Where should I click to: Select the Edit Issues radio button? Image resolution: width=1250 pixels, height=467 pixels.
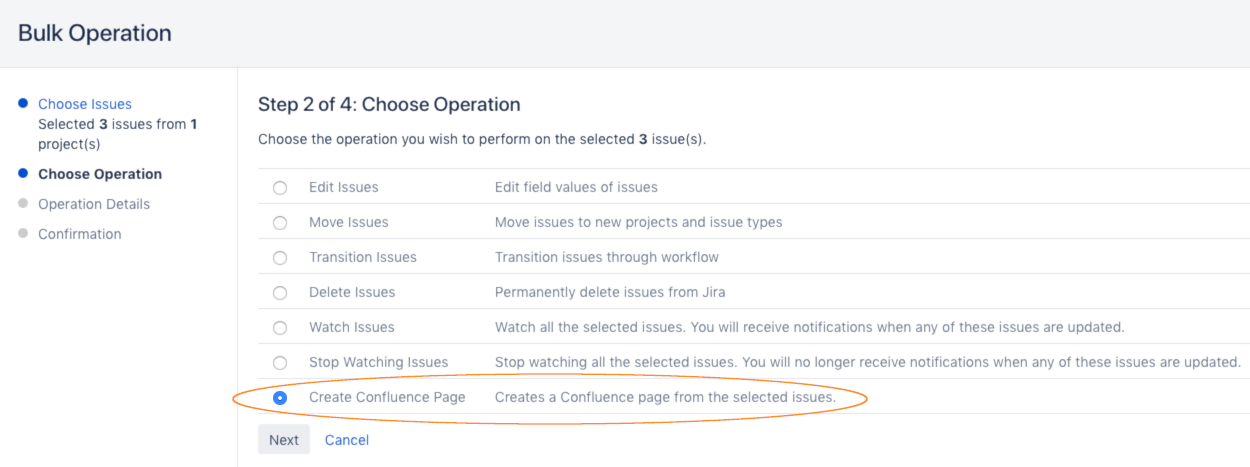(280, 187)
